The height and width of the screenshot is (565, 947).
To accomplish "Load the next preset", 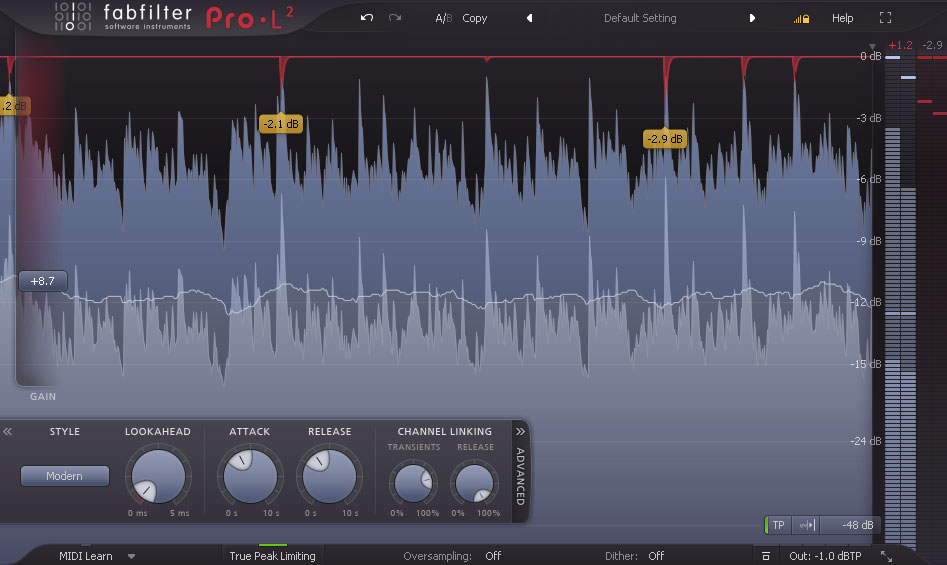I will tap(752, 18).
